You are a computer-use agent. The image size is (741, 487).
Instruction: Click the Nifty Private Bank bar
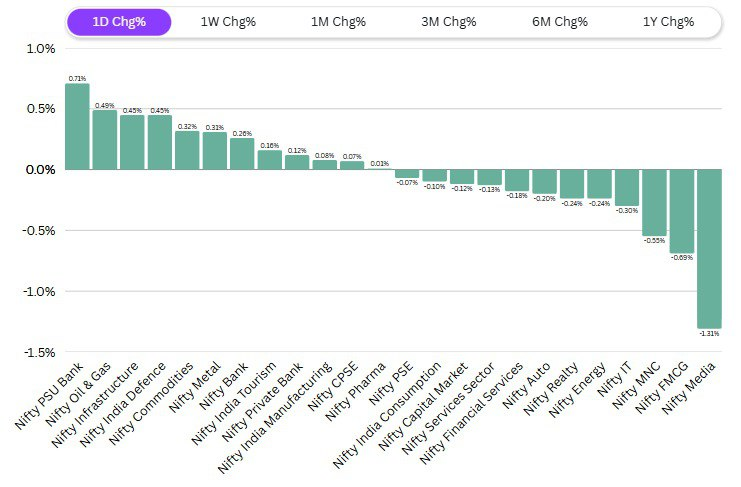[297, 162]
